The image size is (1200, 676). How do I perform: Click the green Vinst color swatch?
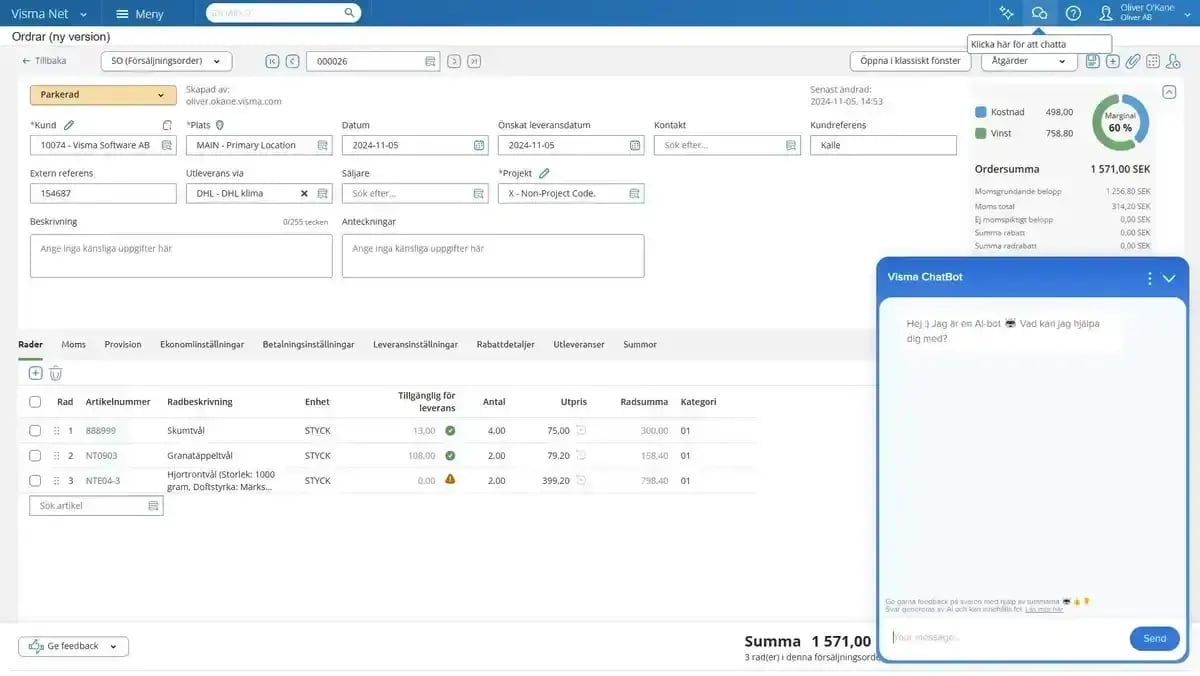[x=980, y=133]
